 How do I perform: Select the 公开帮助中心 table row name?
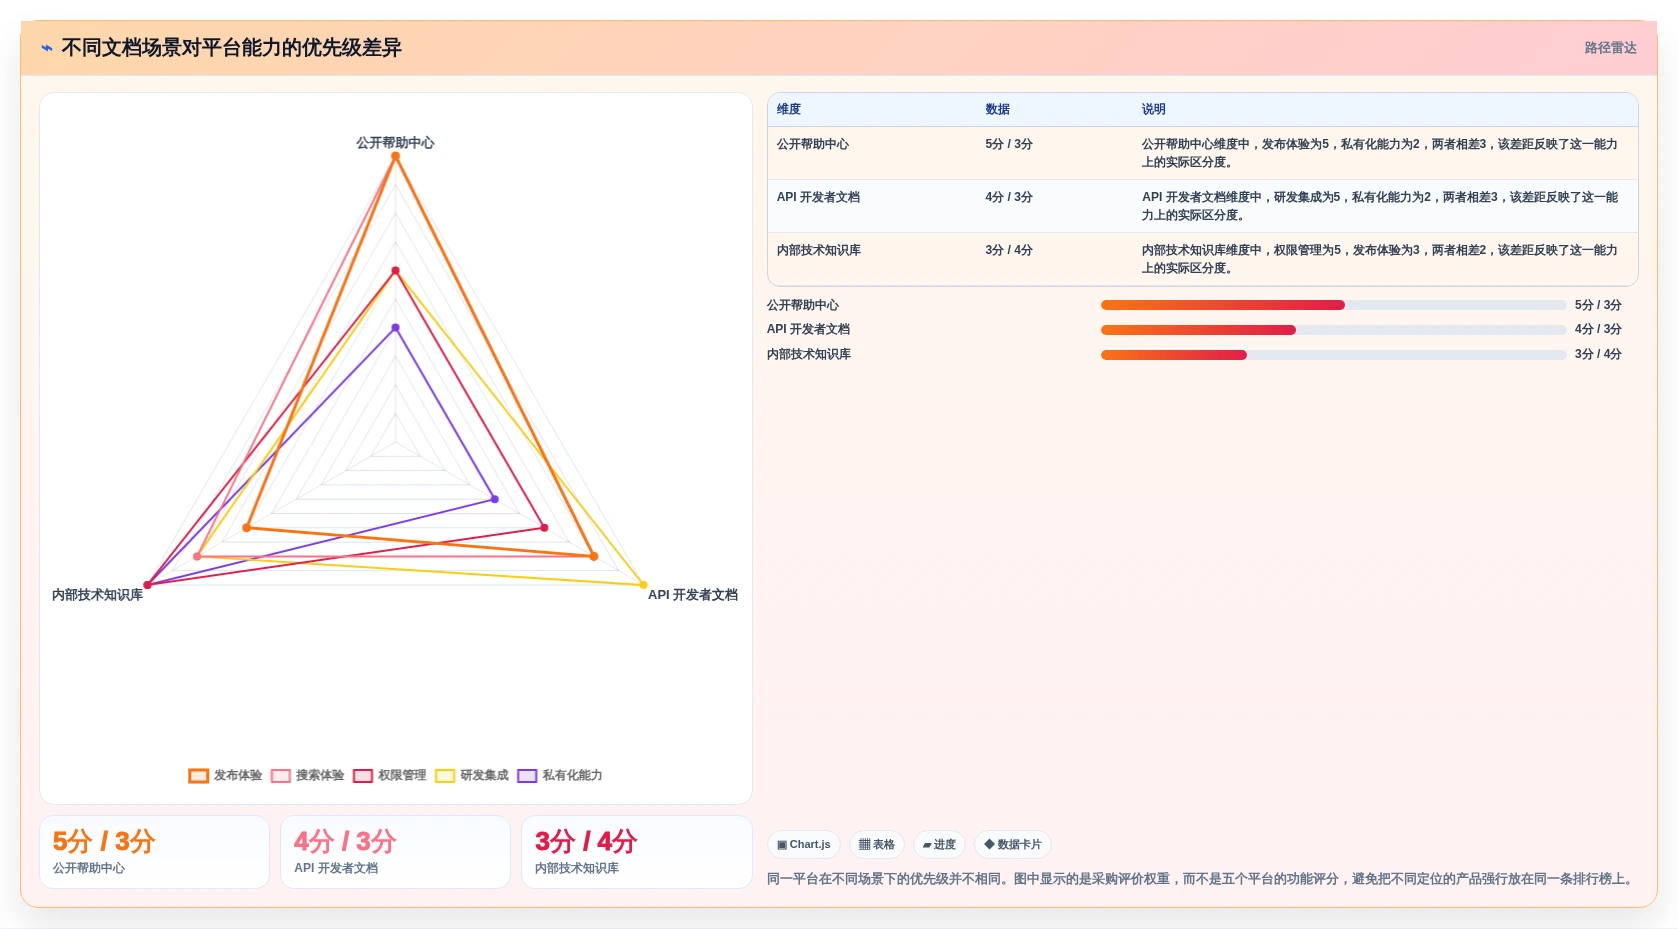813,144
